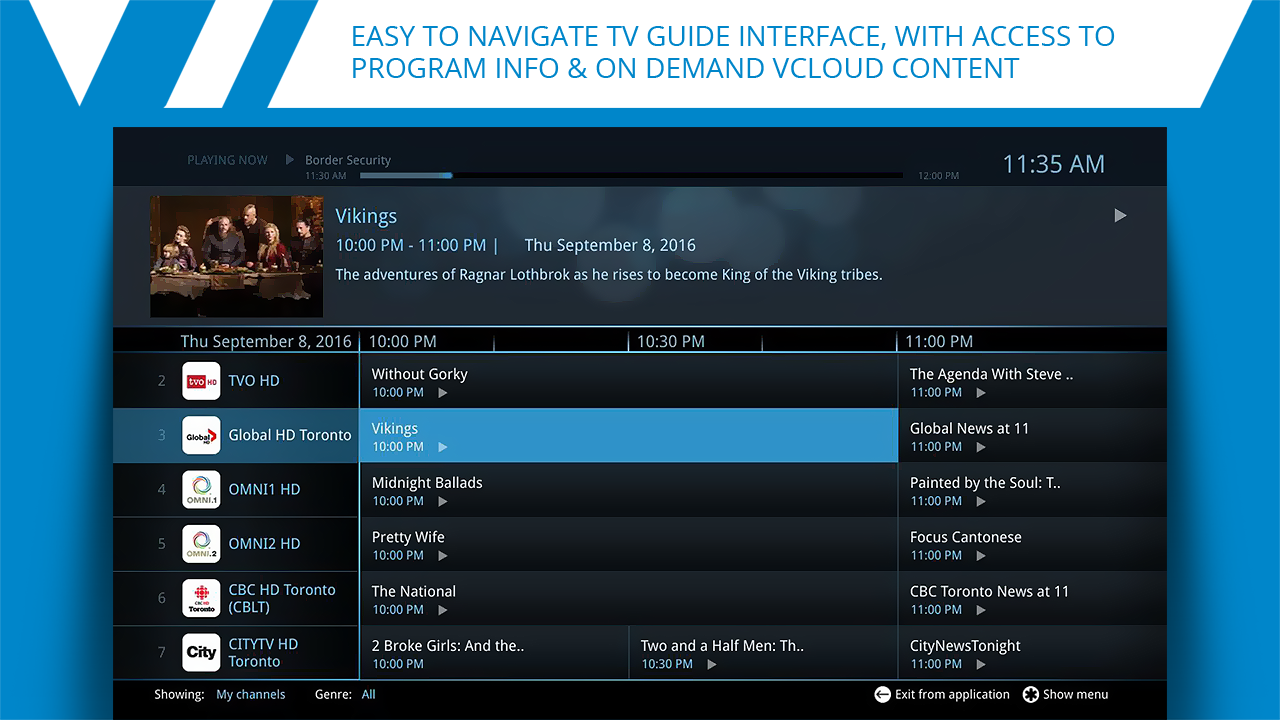Click the Border Security playback progress bar
Screen dimensions: 1280x720
tap(630, 175)
